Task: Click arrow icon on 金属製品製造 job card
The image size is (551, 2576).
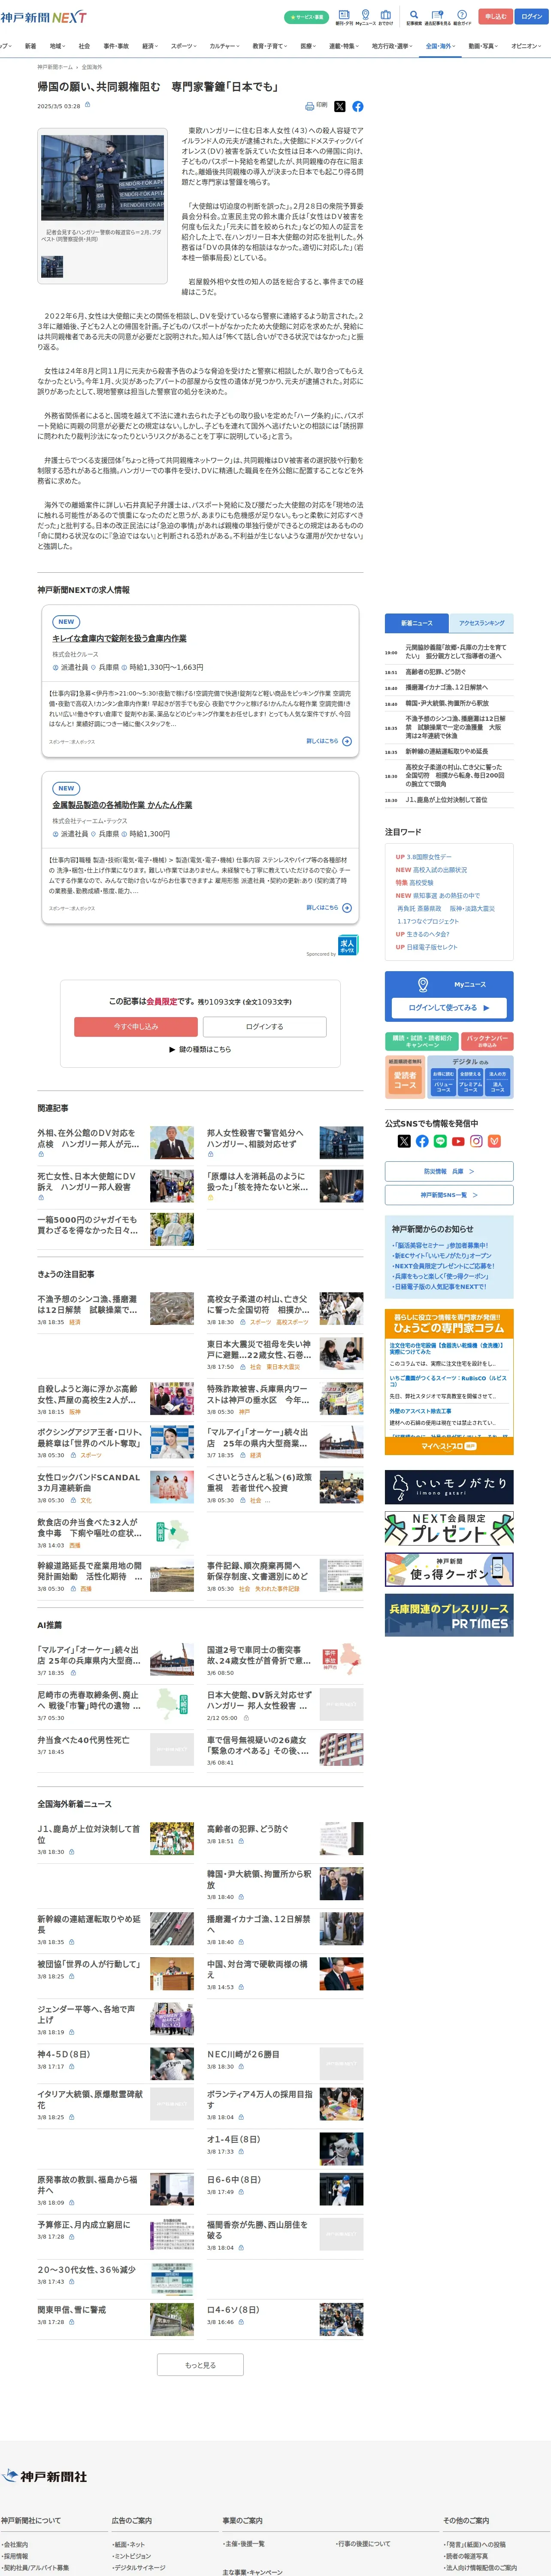Action: coord(347,908)
